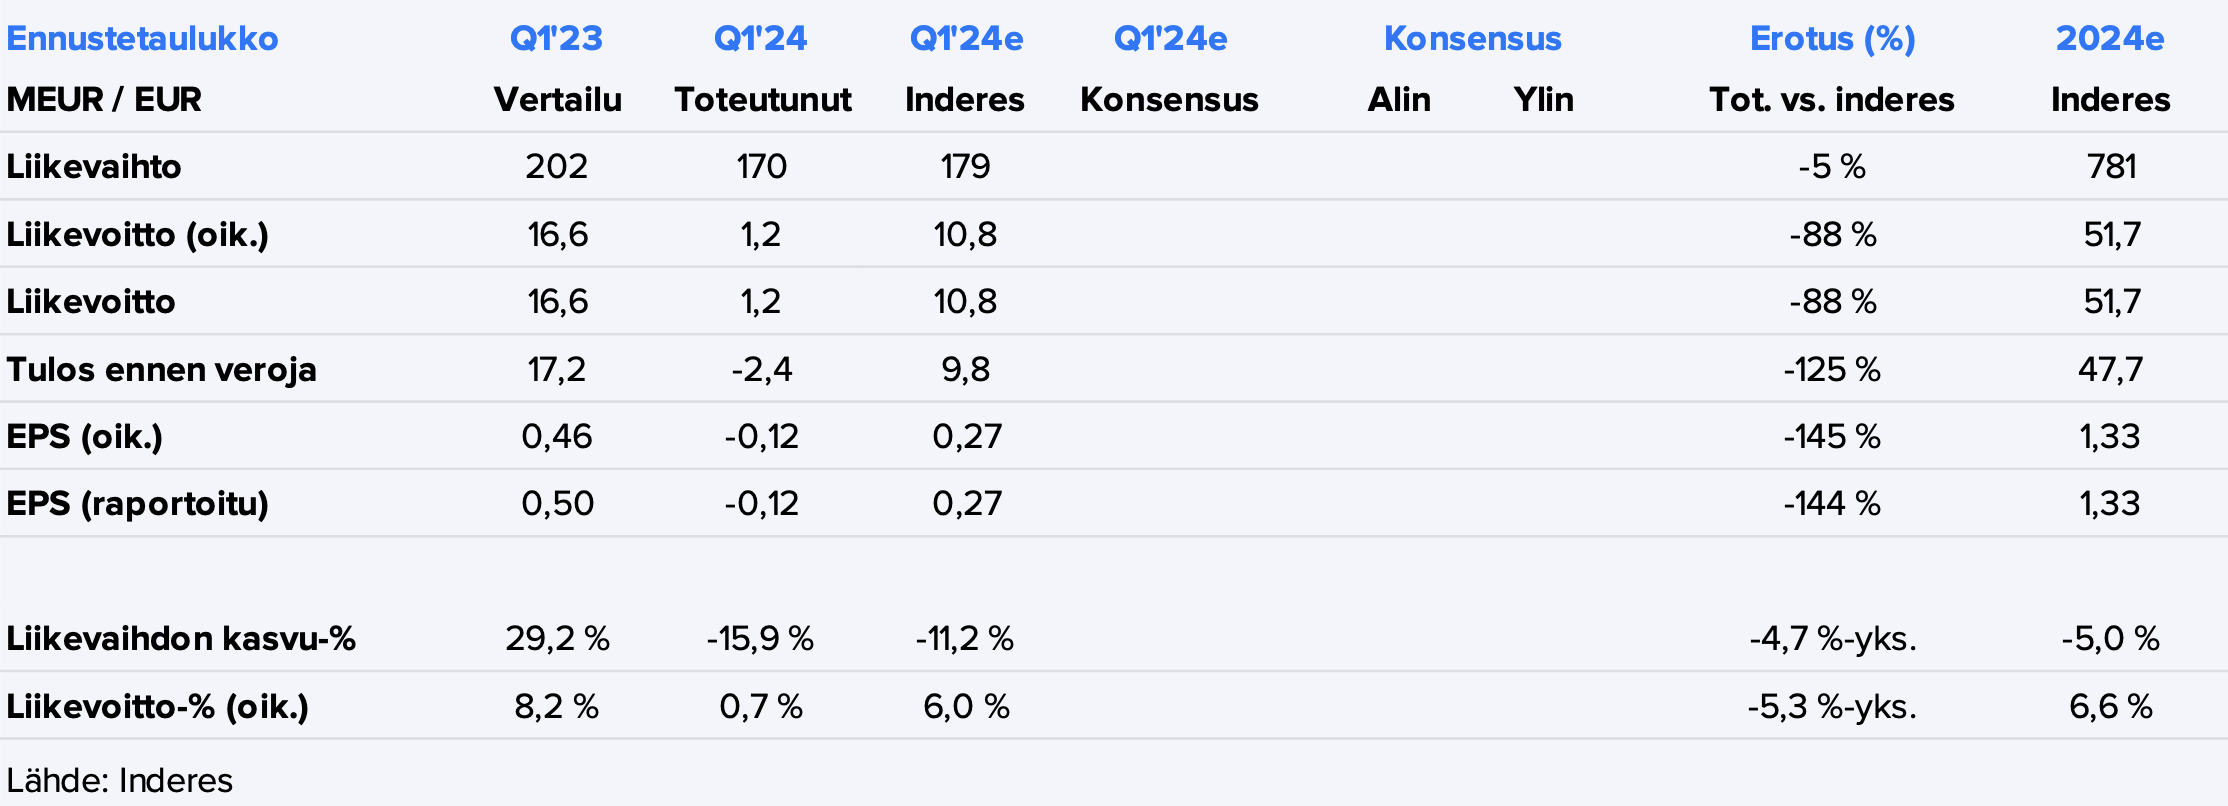Click the Liikevoitto-% (oik.) row label
This screenshot has width=2228, height=806.
pos(157,707)
